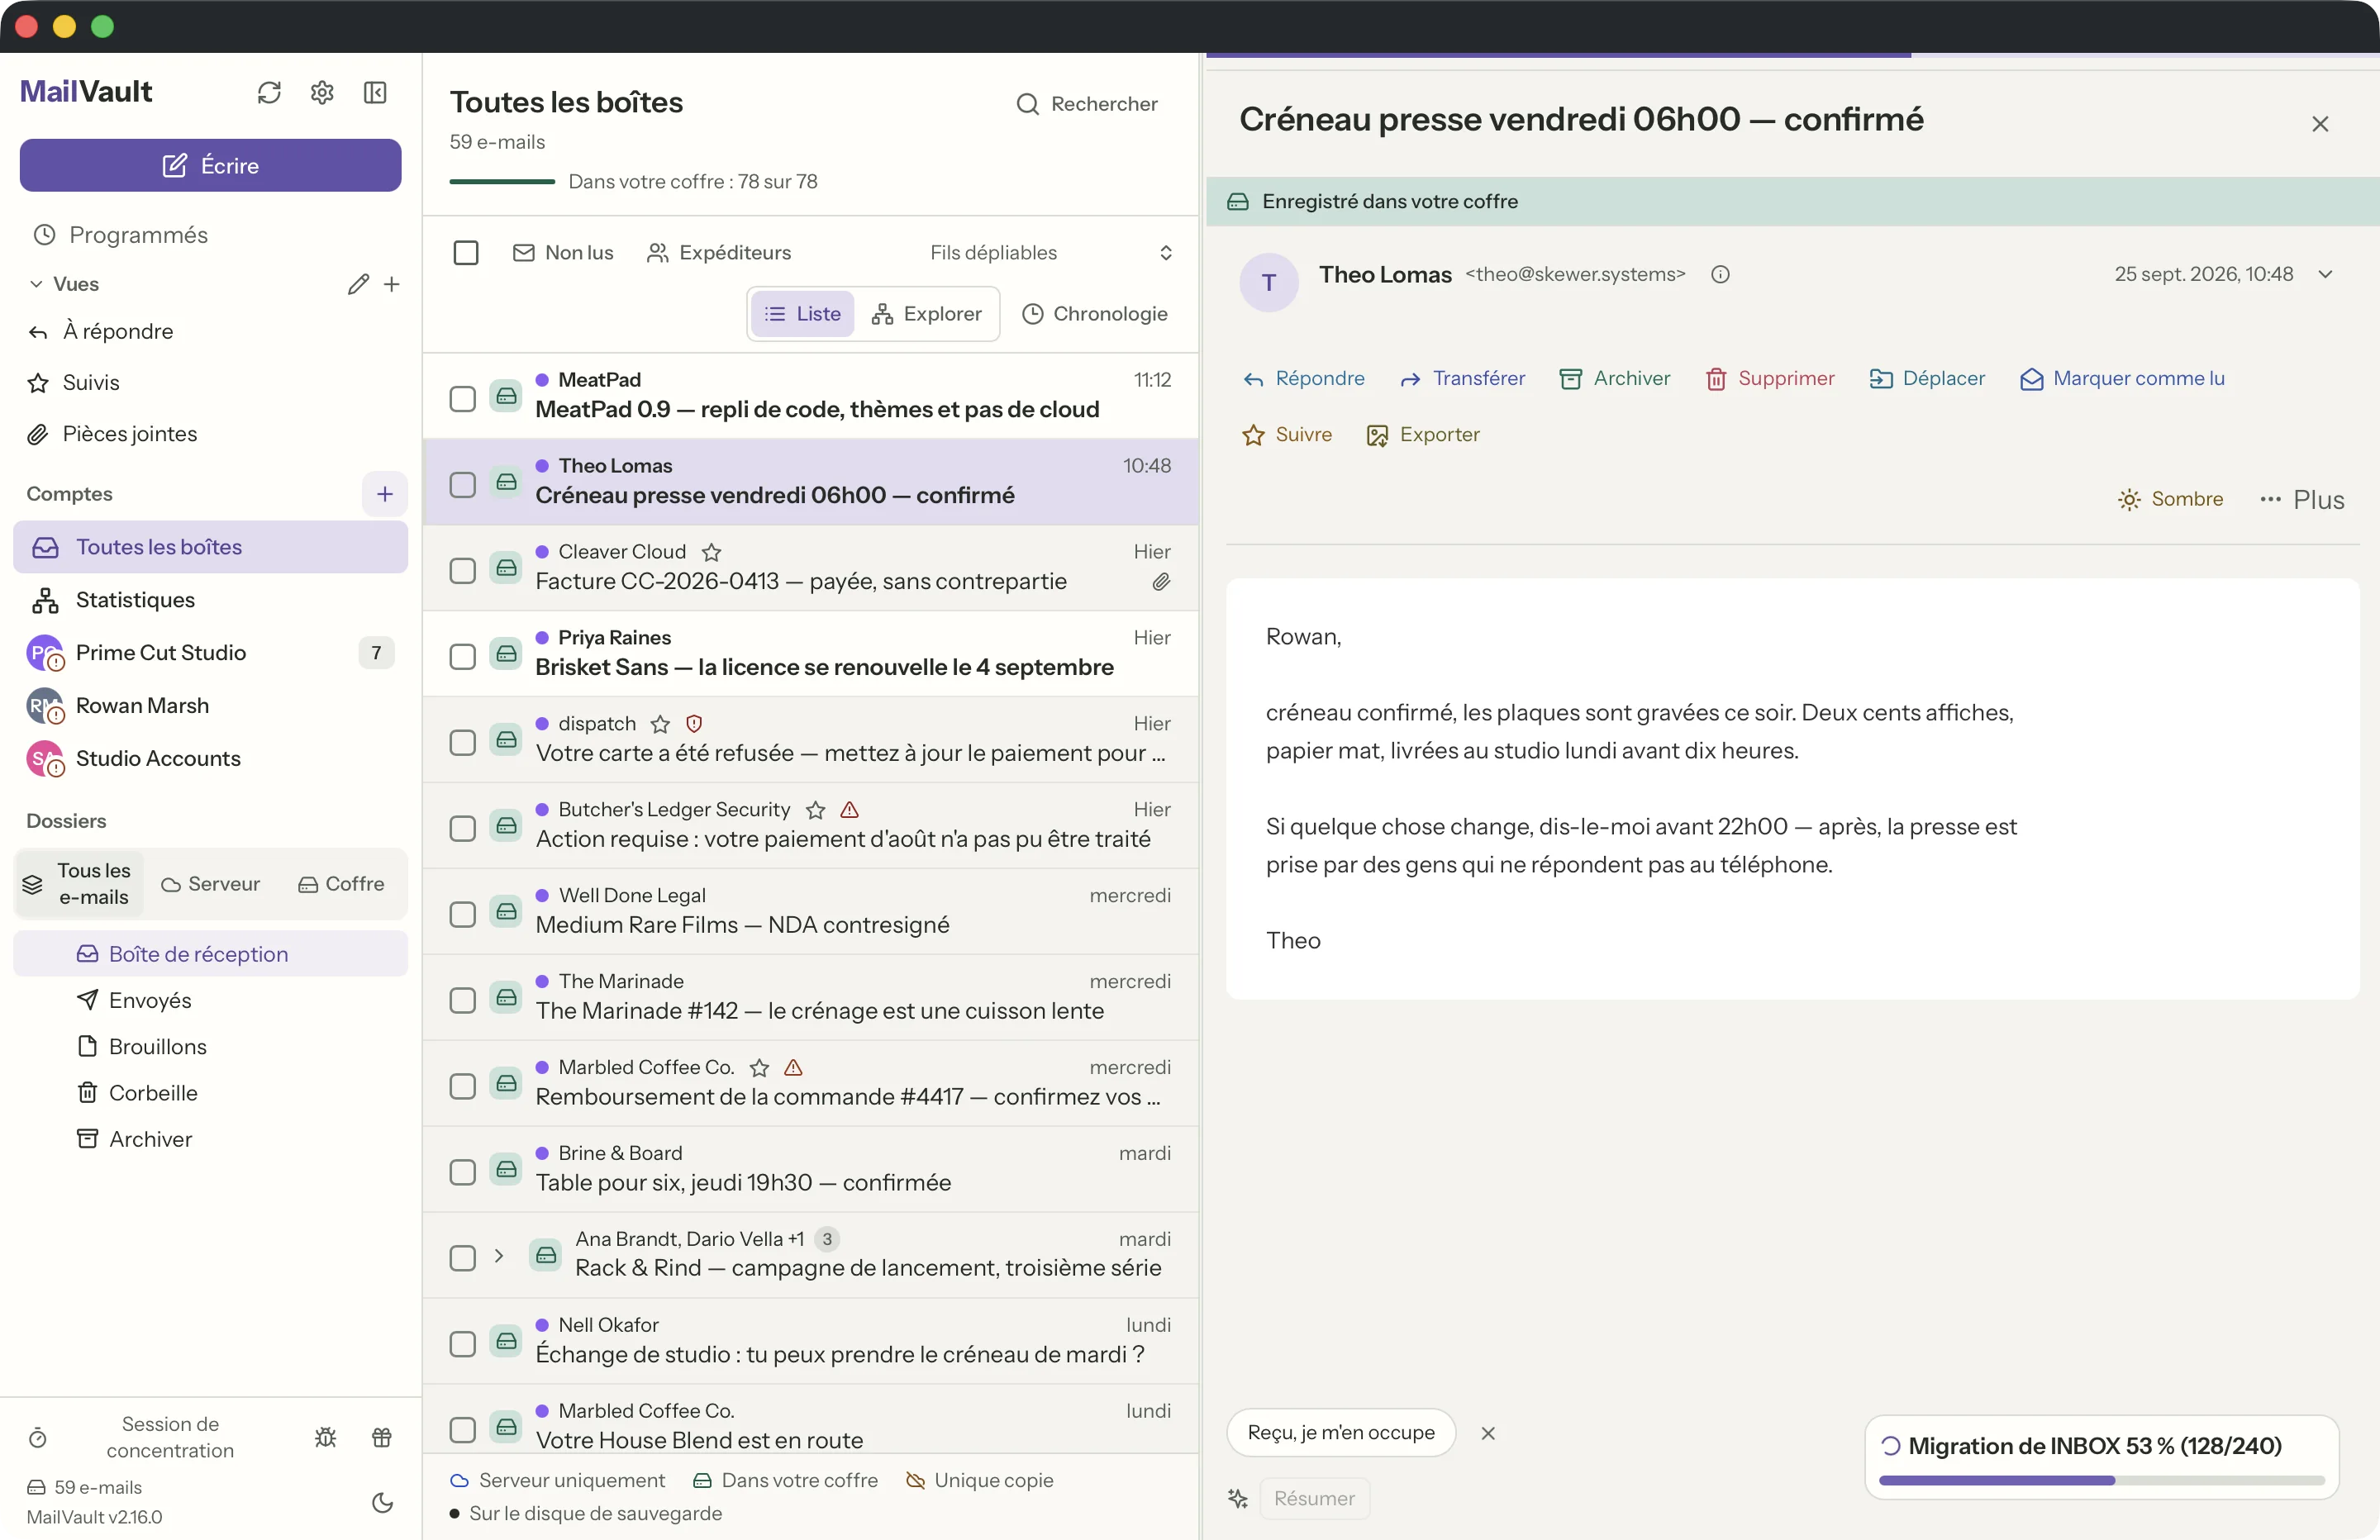
Task: Select checkbox for Cleaver Cloud invoice email
Action: click(x=462, y=571)
